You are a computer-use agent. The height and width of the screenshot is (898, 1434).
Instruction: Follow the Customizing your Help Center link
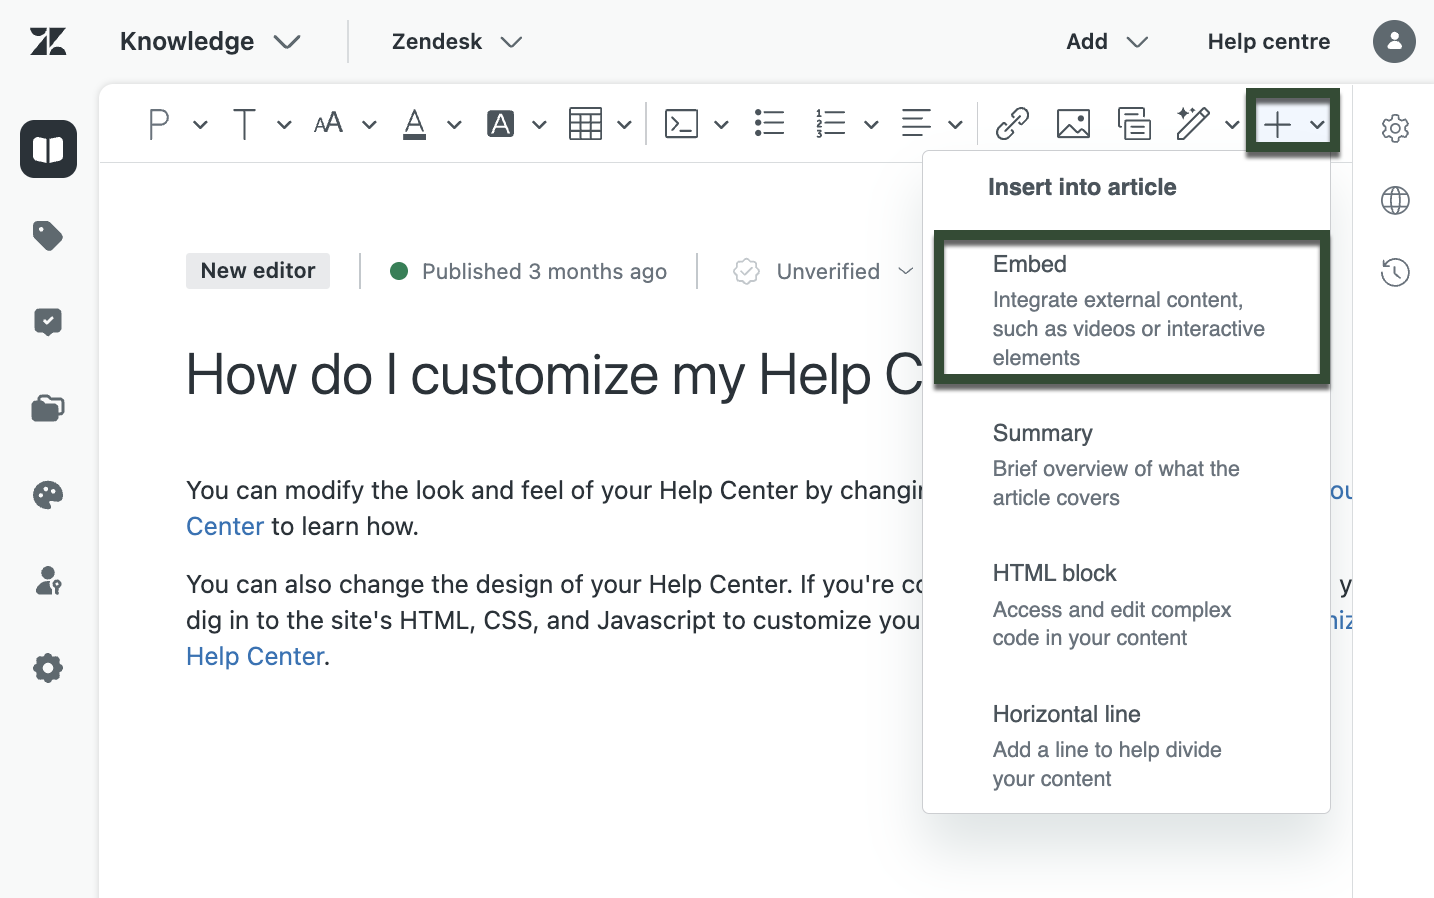tap(255, 655)
